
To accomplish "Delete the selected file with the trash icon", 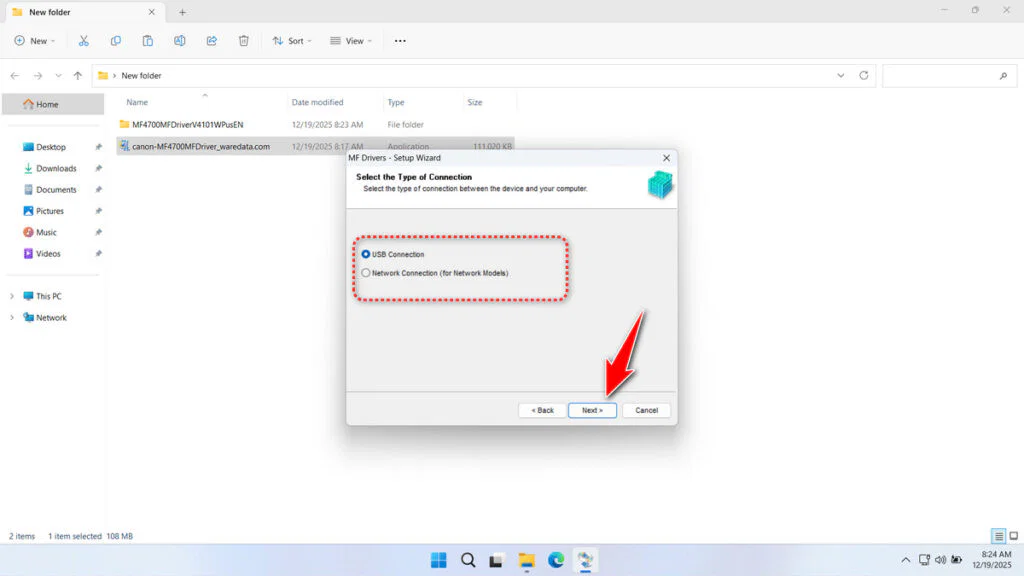I will 243,41.
